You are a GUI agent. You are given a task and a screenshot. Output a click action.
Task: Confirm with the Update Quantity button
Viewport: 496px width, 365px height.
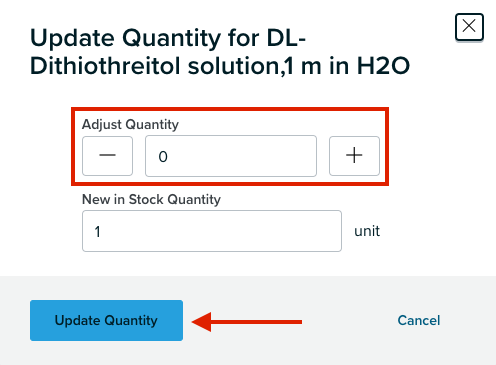(x=106, y=320)
